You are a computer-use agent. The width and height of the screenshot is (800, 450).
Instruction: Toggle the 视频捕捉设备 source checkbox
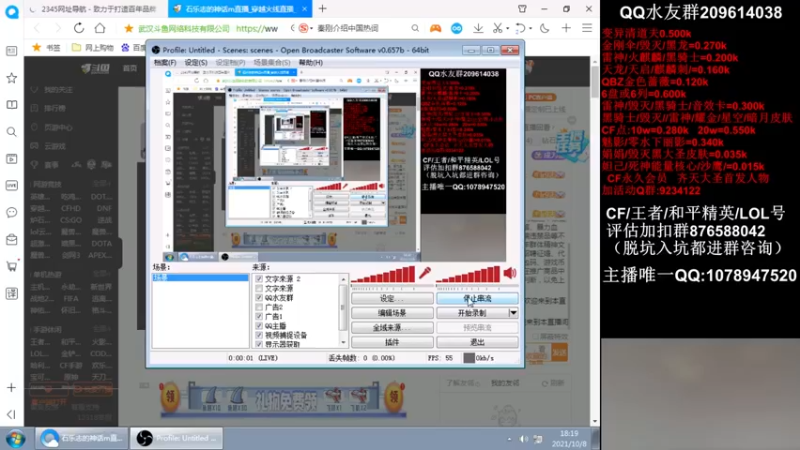pyautogui.click(x=259, y=335)
